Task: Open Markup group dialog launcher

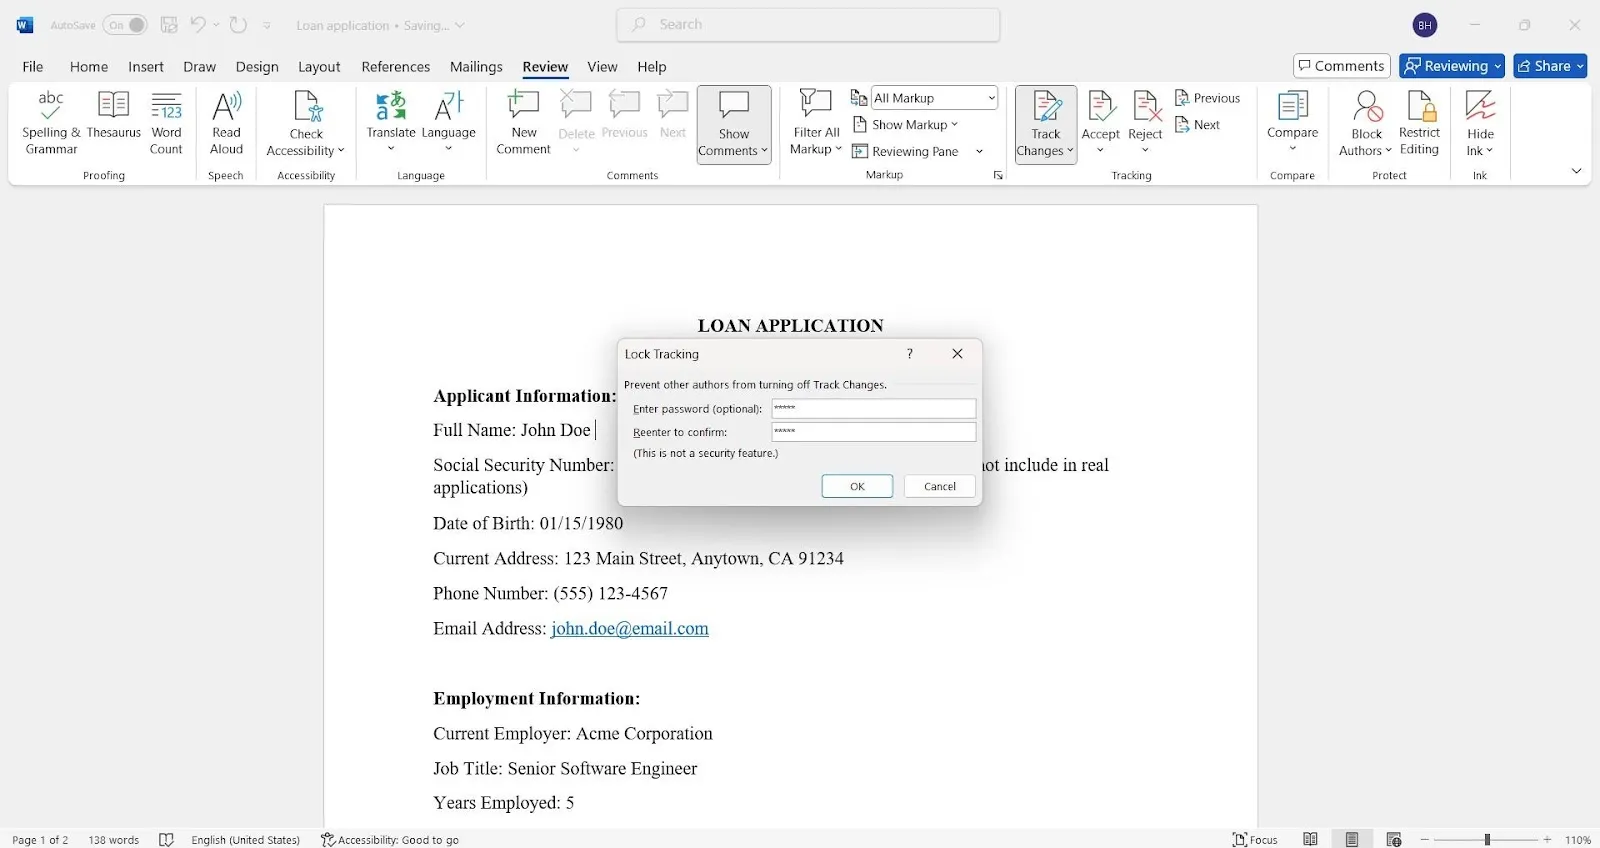Action: 998,175
